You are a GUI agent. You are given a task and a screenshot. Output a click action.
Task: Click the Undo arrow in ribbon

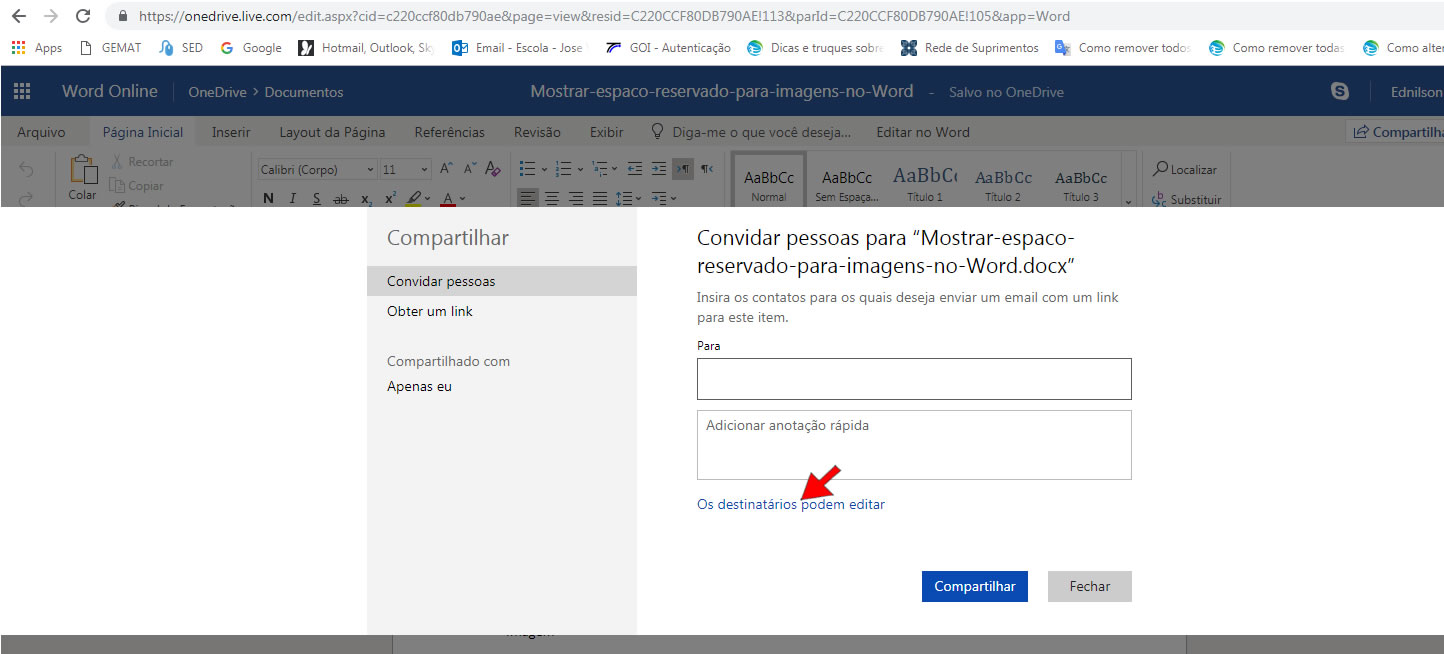[26, 170]
